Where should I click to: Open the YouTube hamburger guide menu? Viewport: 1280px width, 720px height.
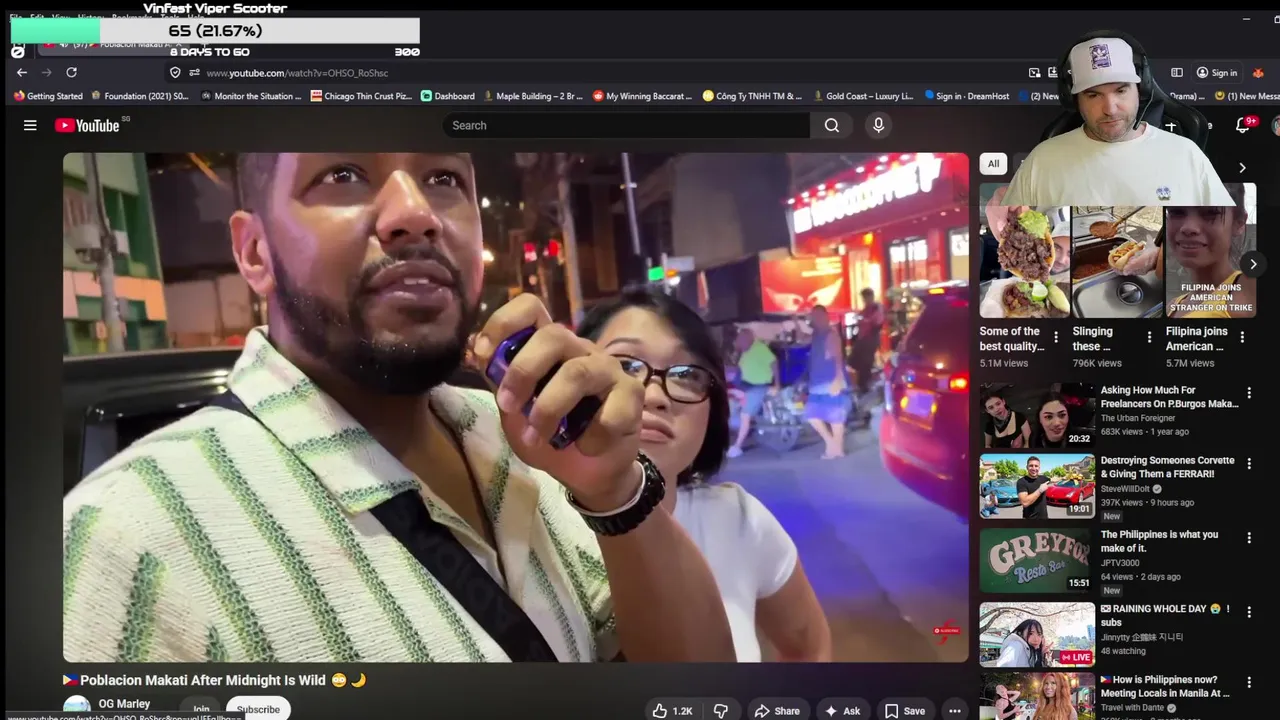30,125
